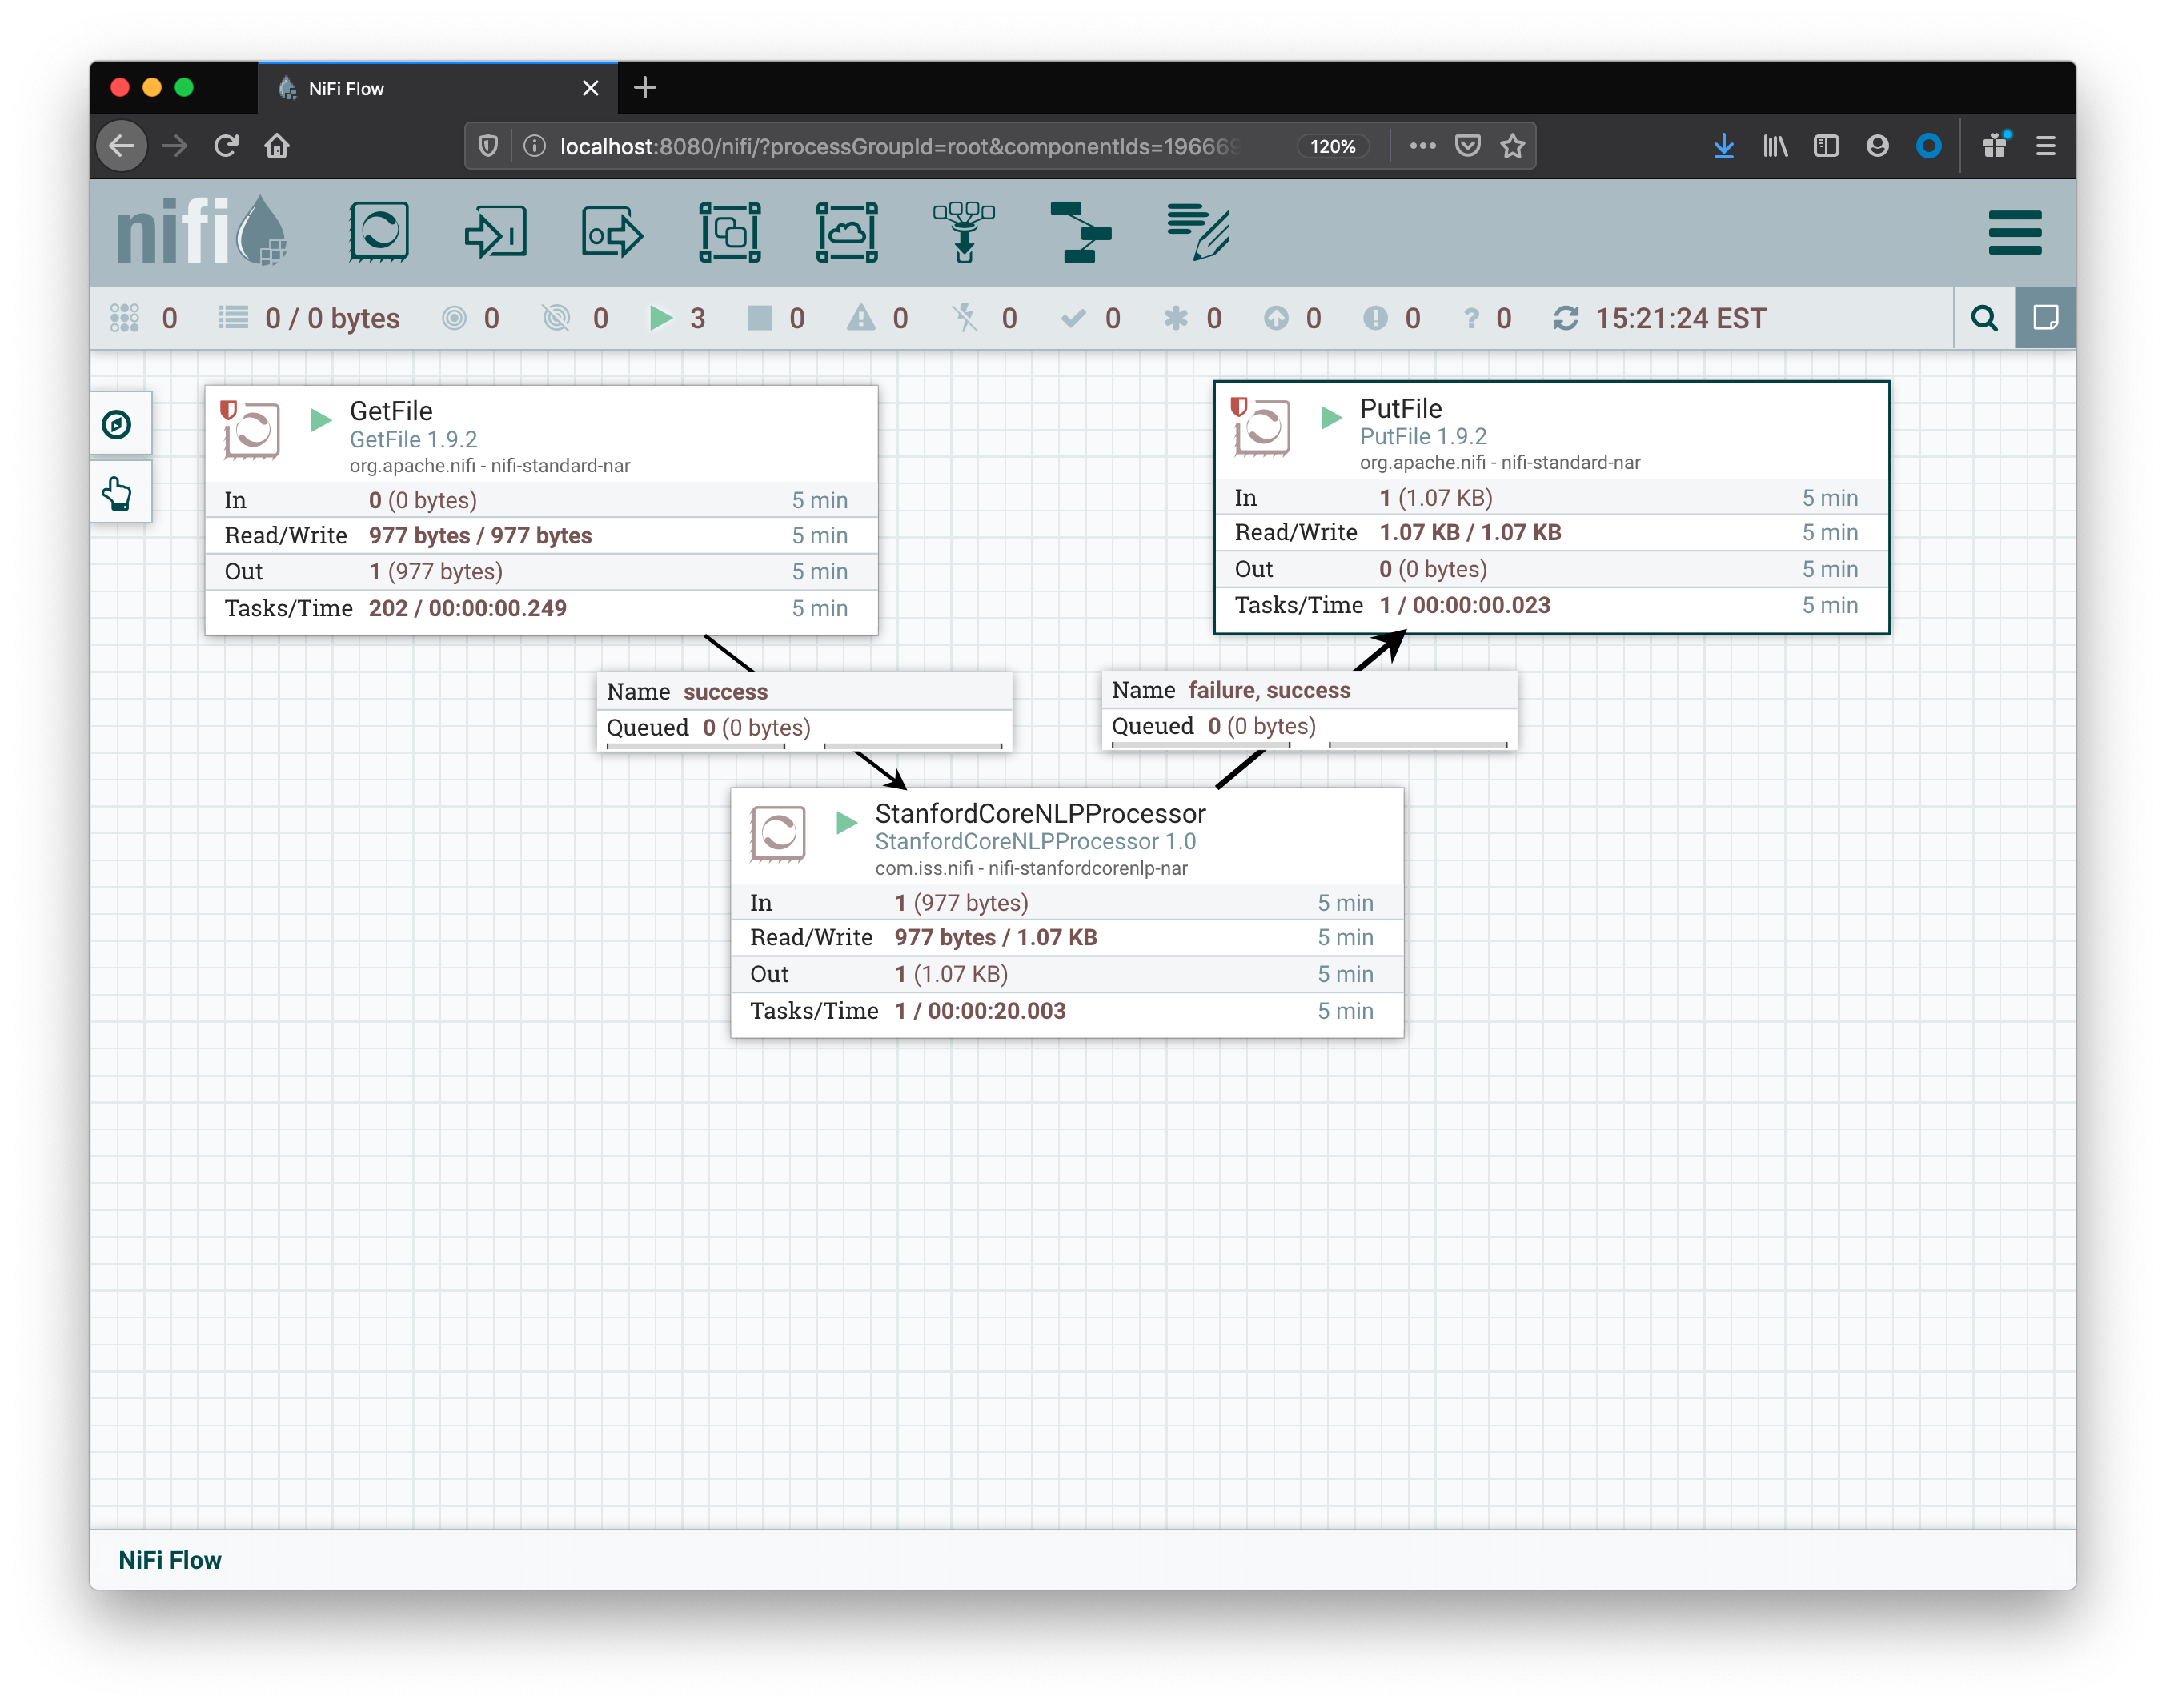The image size is (2166, 1708).
Task: Click the Process Group toolbar icon
Action: click(x=729, y=232)
